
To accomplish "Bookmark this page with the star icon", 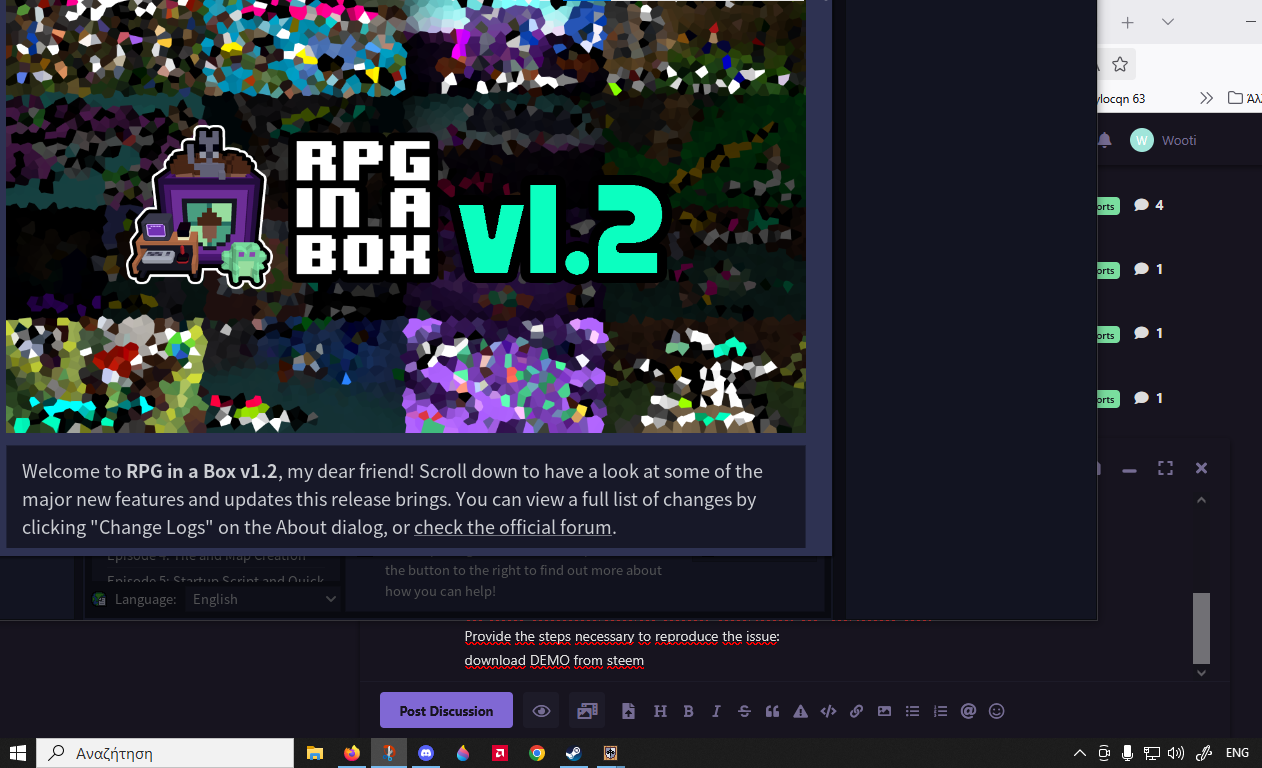I will tap(1120, 64).
